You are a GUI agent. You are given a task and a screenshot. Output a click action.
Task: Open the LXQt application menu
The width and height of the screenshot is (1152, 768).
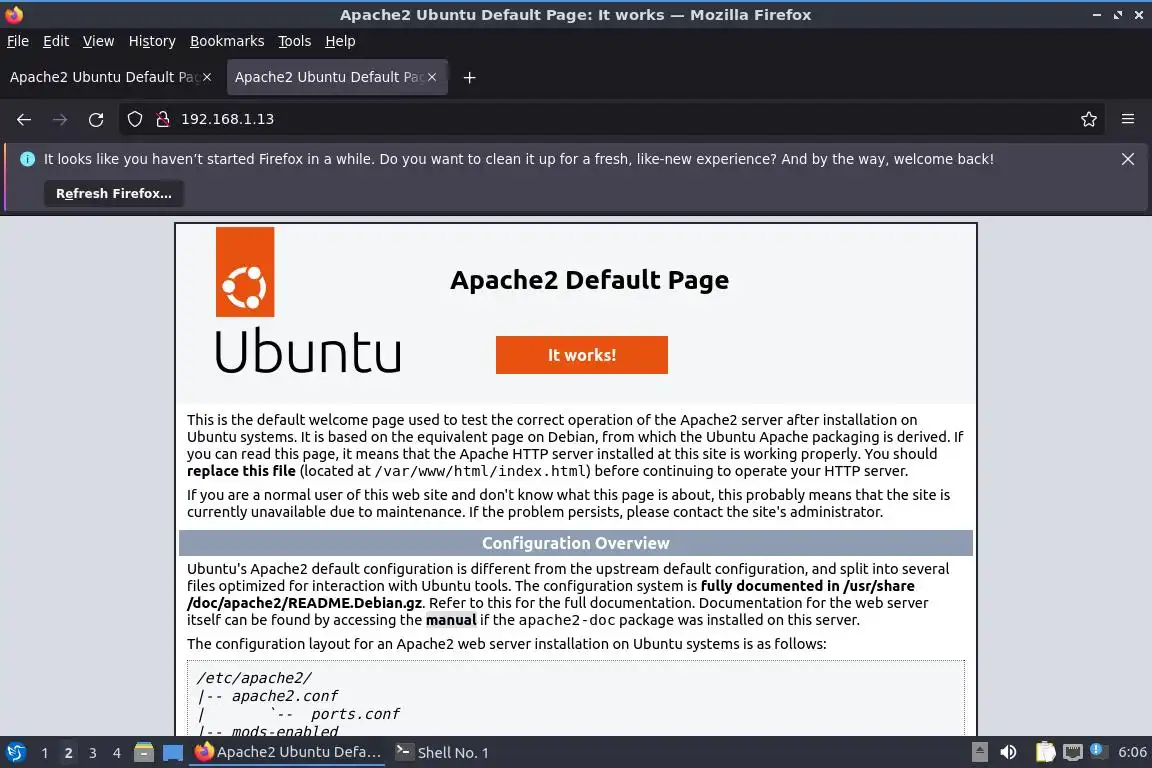pos(15,753)
